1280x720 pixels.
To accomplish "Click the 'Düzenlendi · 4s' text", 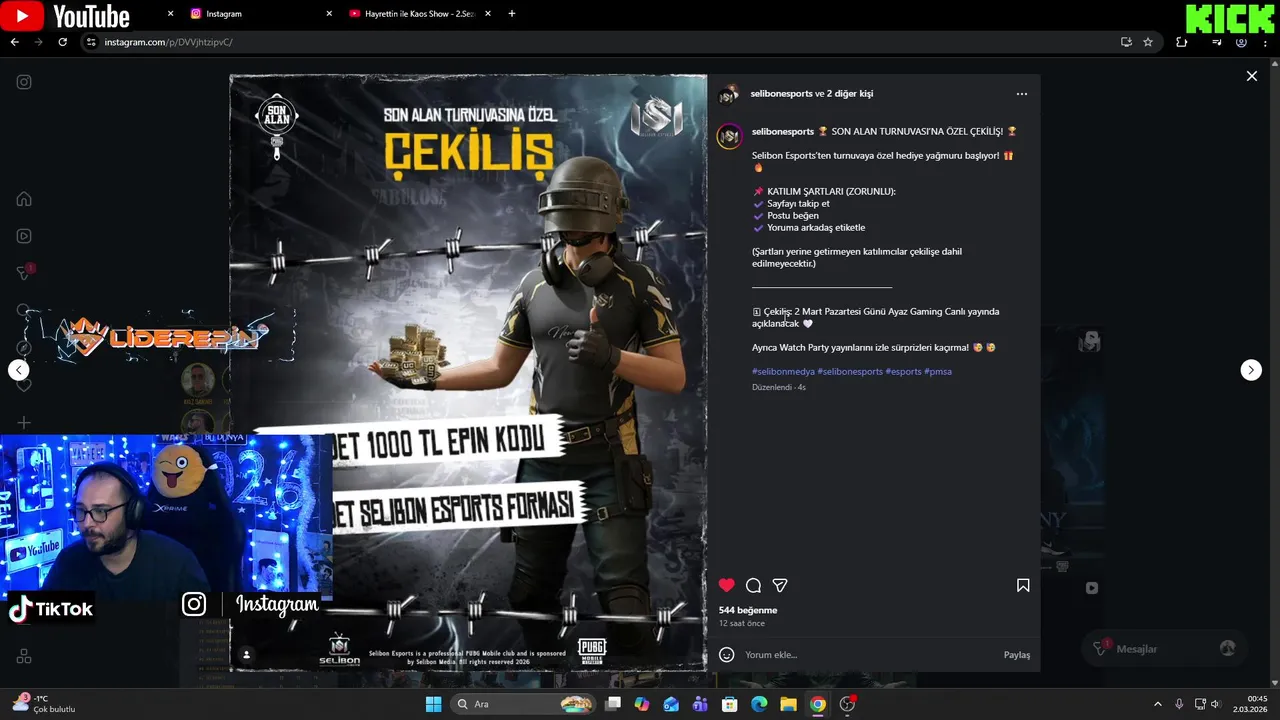I will 779,387.
